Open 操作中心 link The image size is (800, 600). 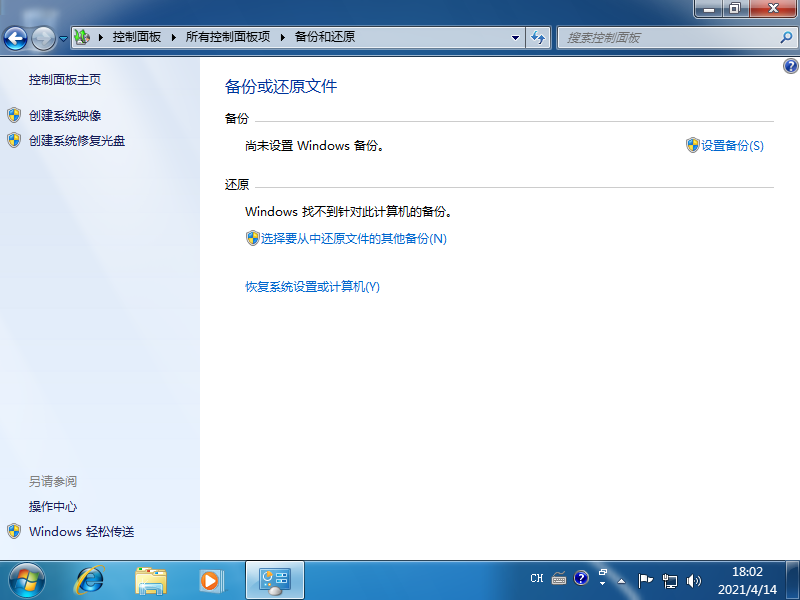click(53, 507)
